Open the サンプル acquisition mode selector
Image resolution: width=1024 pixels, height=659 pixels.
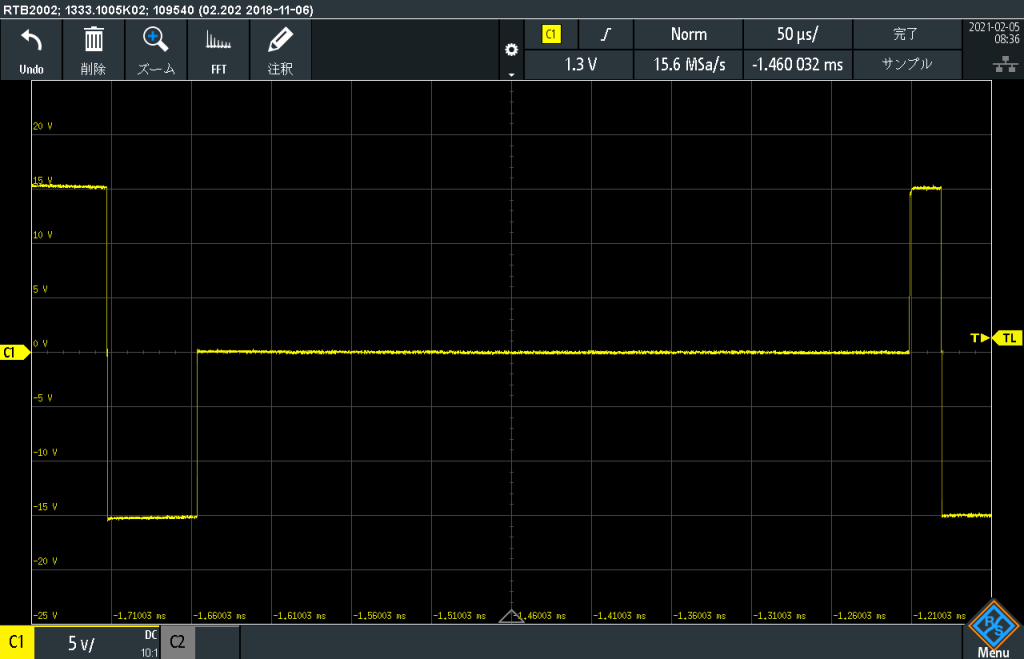(x=906, y=64)
